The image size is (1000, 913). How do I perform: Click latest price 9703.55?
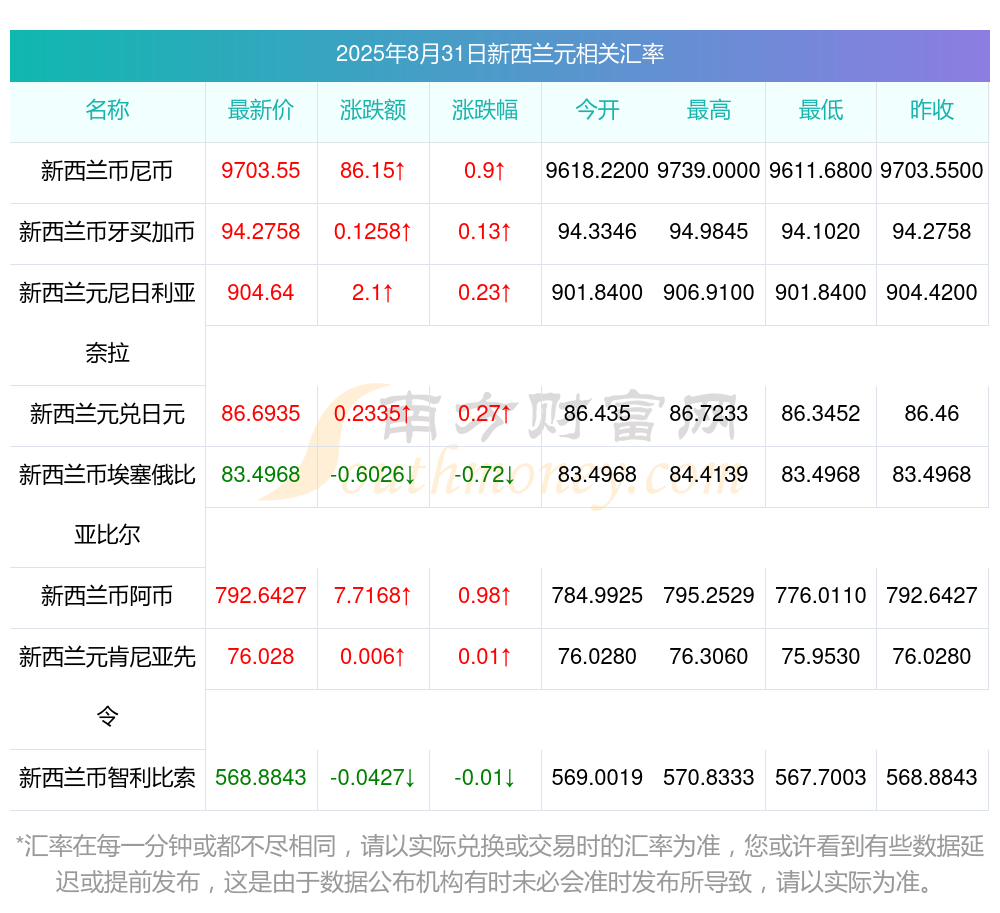[x=261, y=170]
